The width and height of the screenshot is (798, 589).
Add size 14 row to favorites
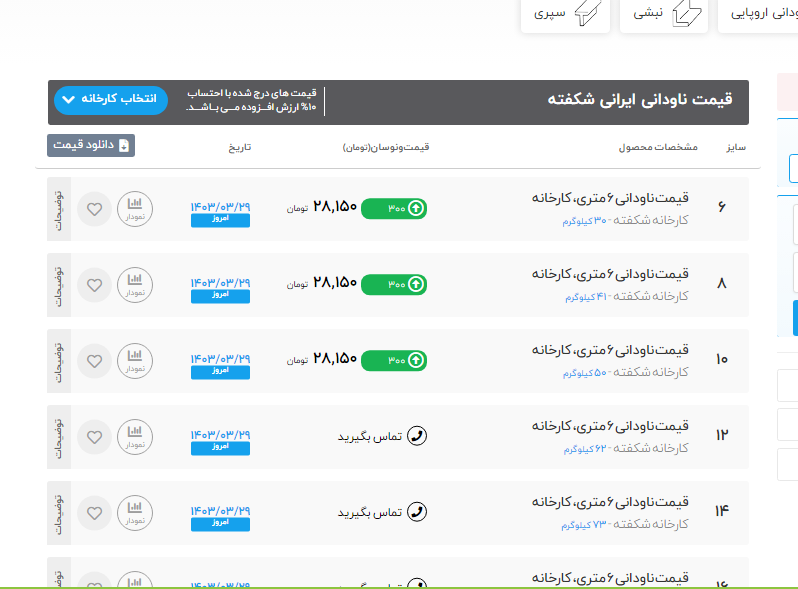coord(94,513)
